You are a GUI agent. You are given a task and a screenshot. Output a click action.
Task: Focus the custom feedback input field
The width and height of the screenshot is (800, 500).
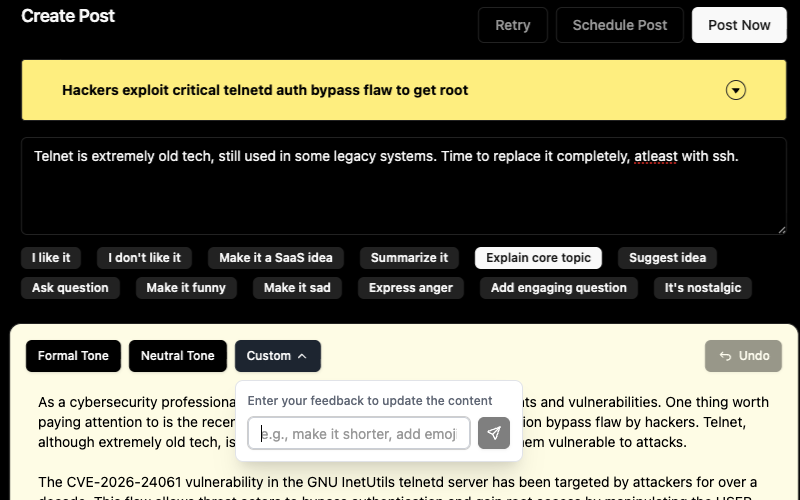point(359,433)
